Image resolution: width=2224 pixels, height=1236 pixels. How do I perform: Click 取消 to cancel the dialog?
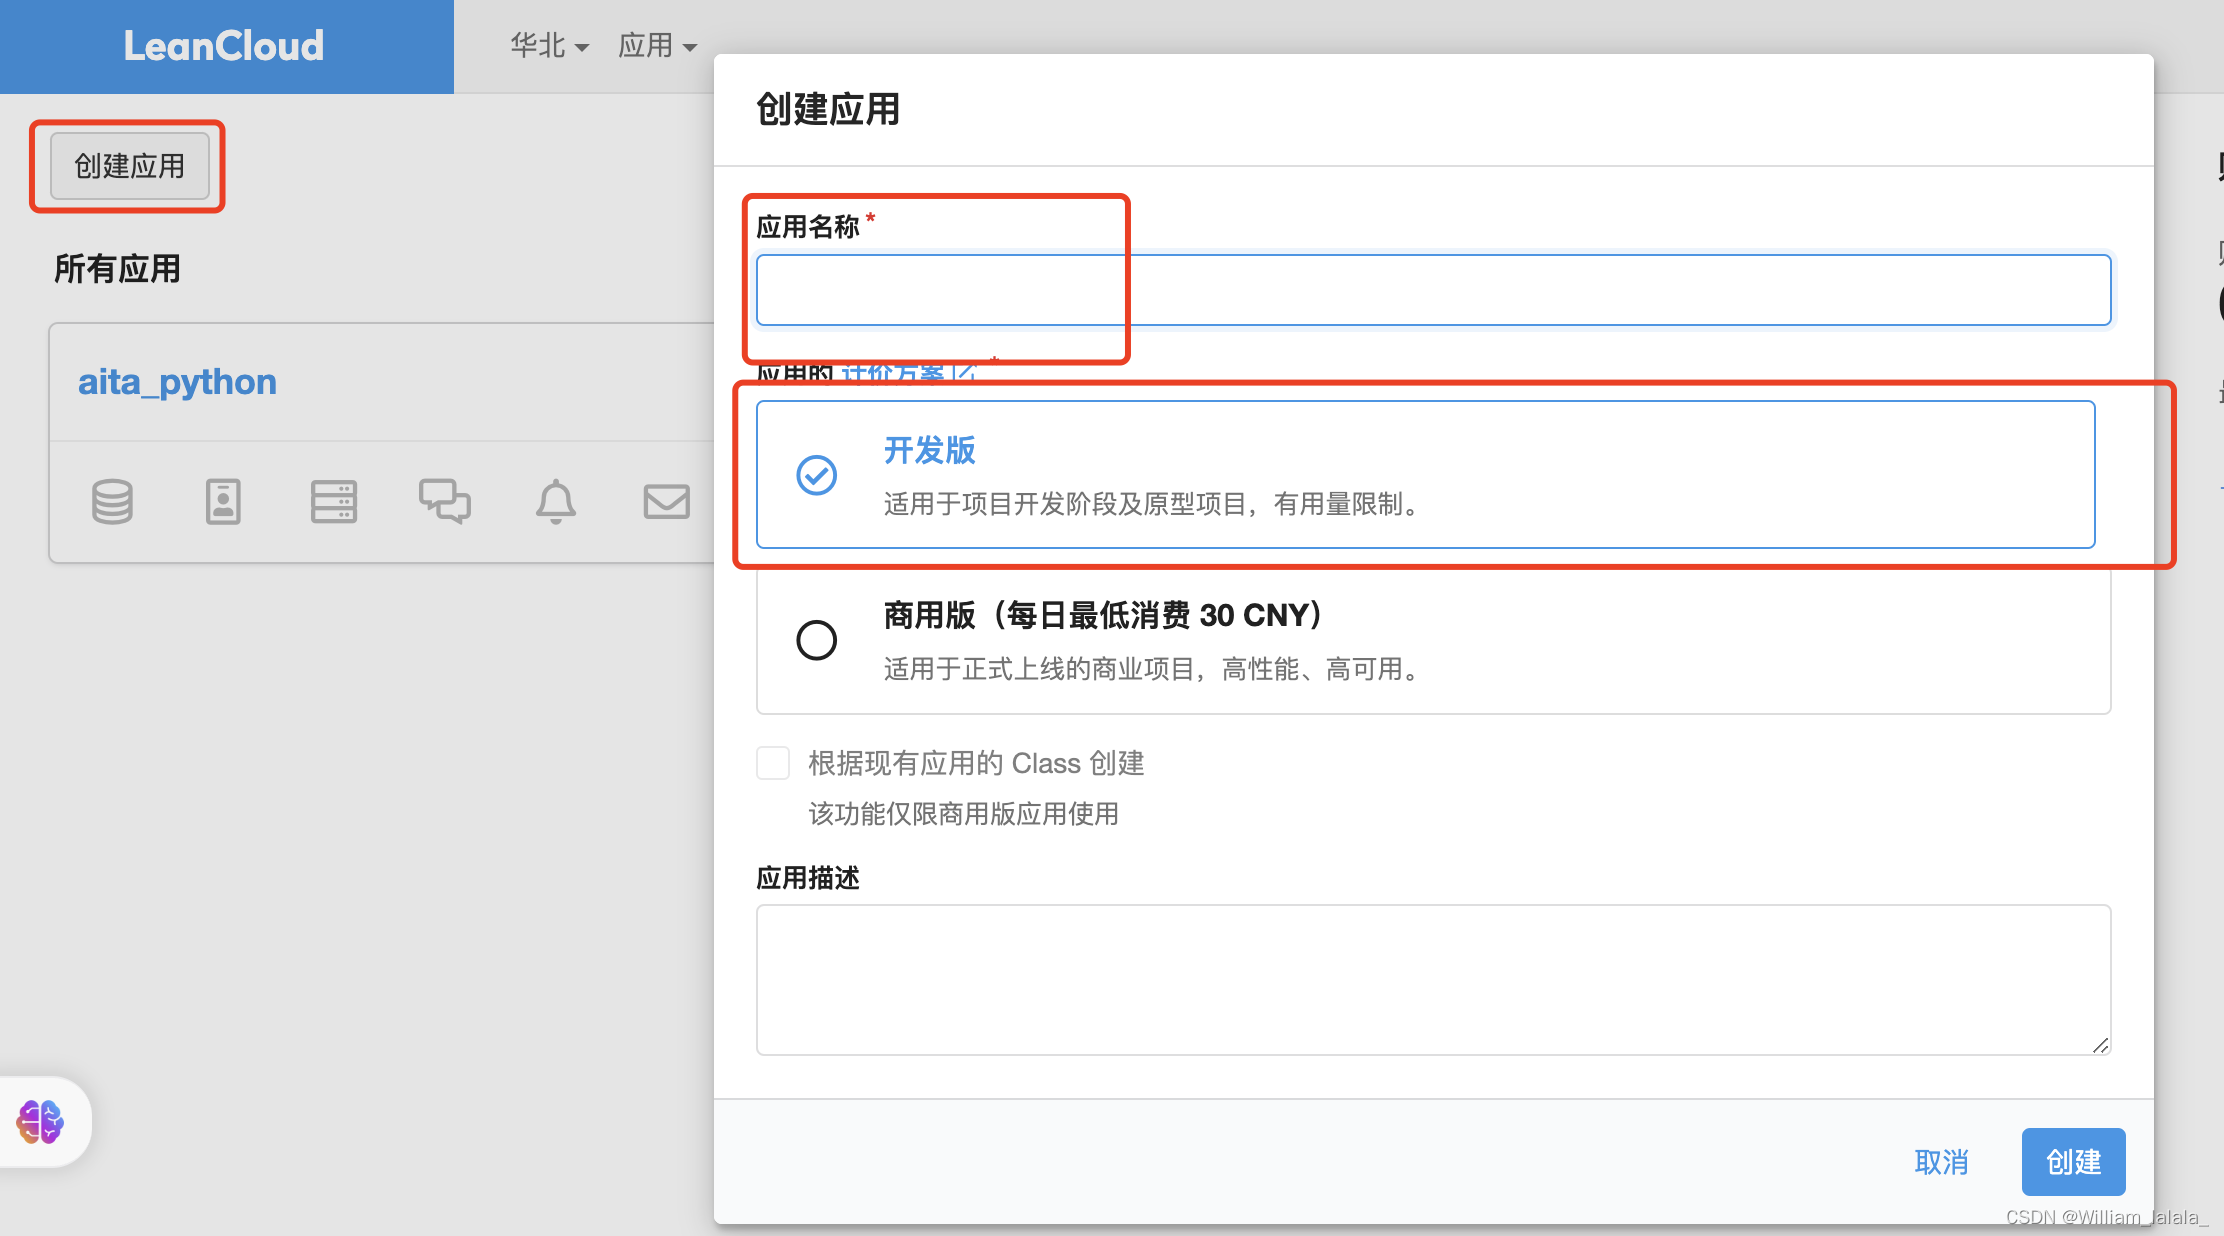(1941, 1162)
